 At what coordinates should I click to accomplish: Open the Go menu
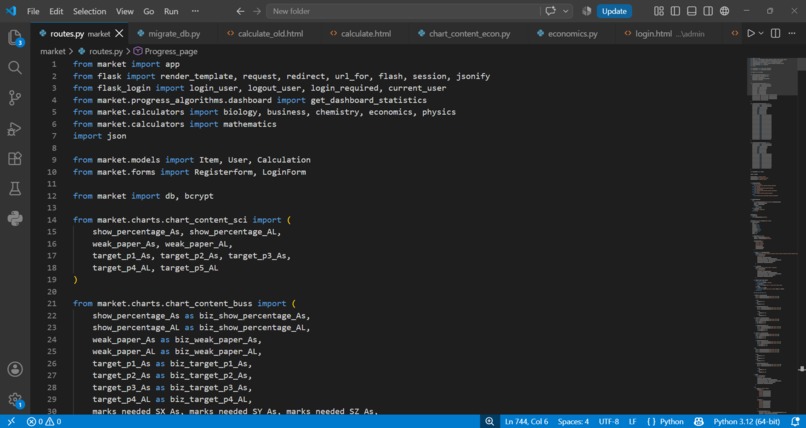click(149, 11)
